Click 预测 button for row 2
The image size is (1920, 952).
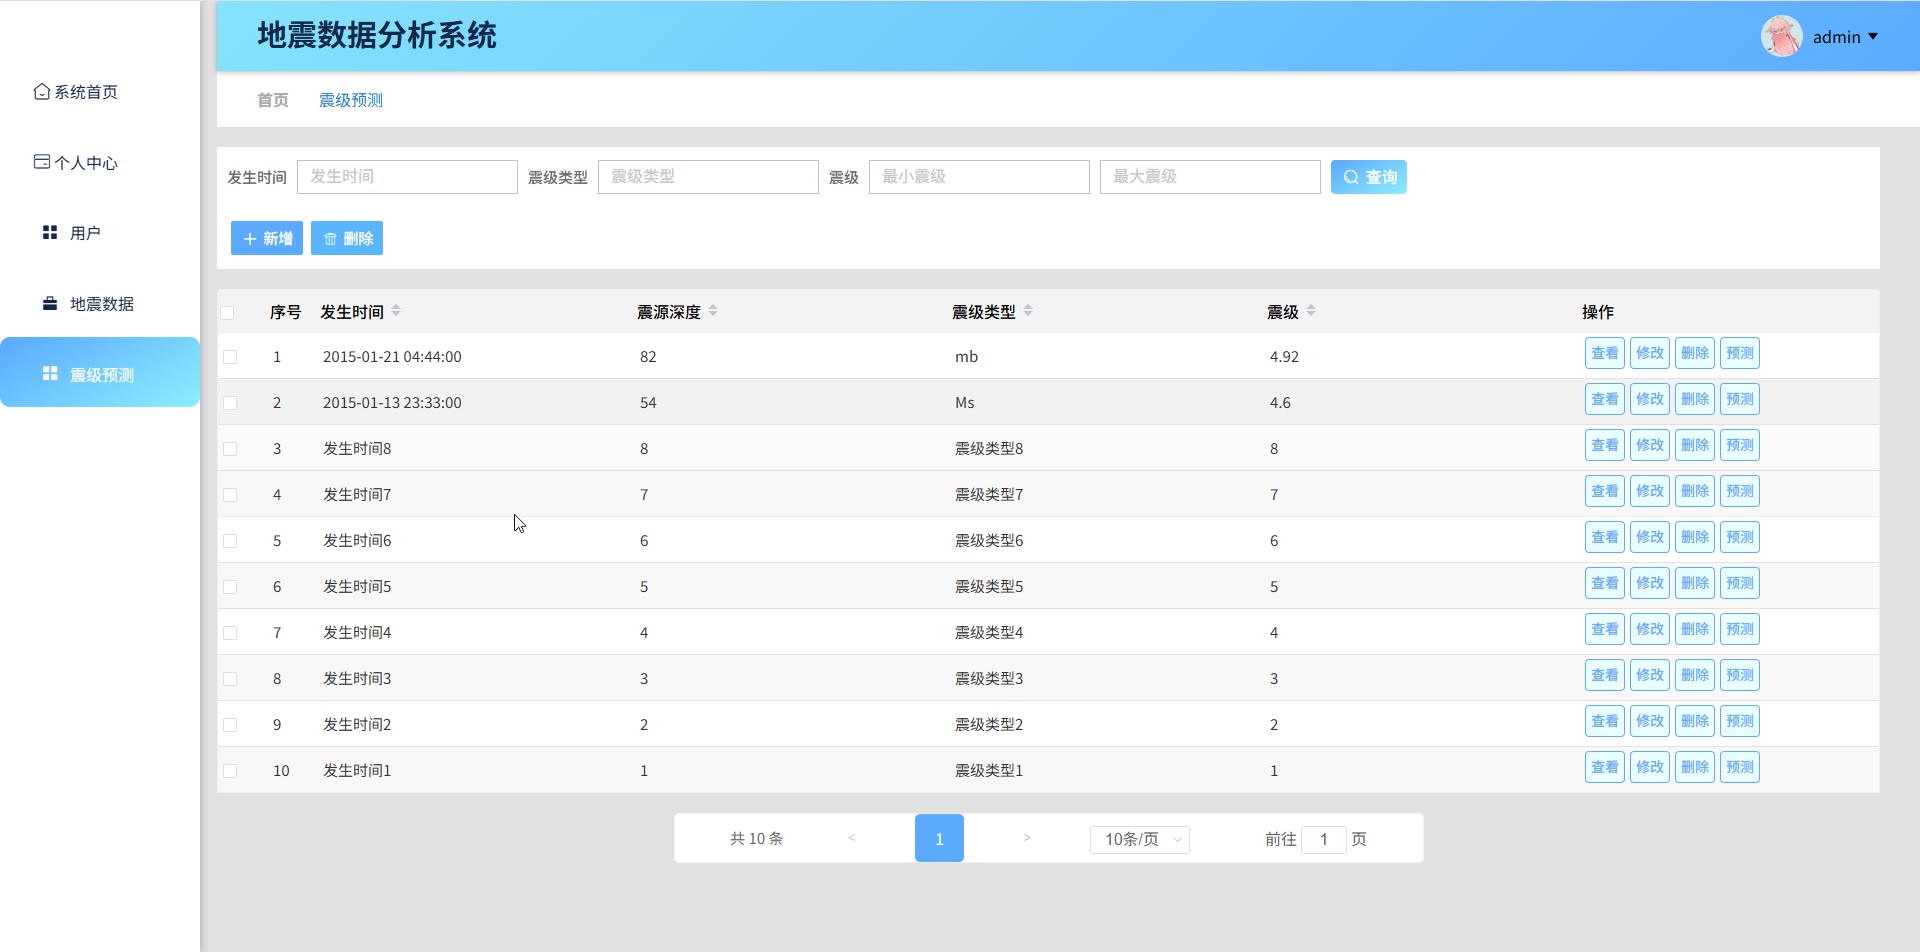point(1739,399)
